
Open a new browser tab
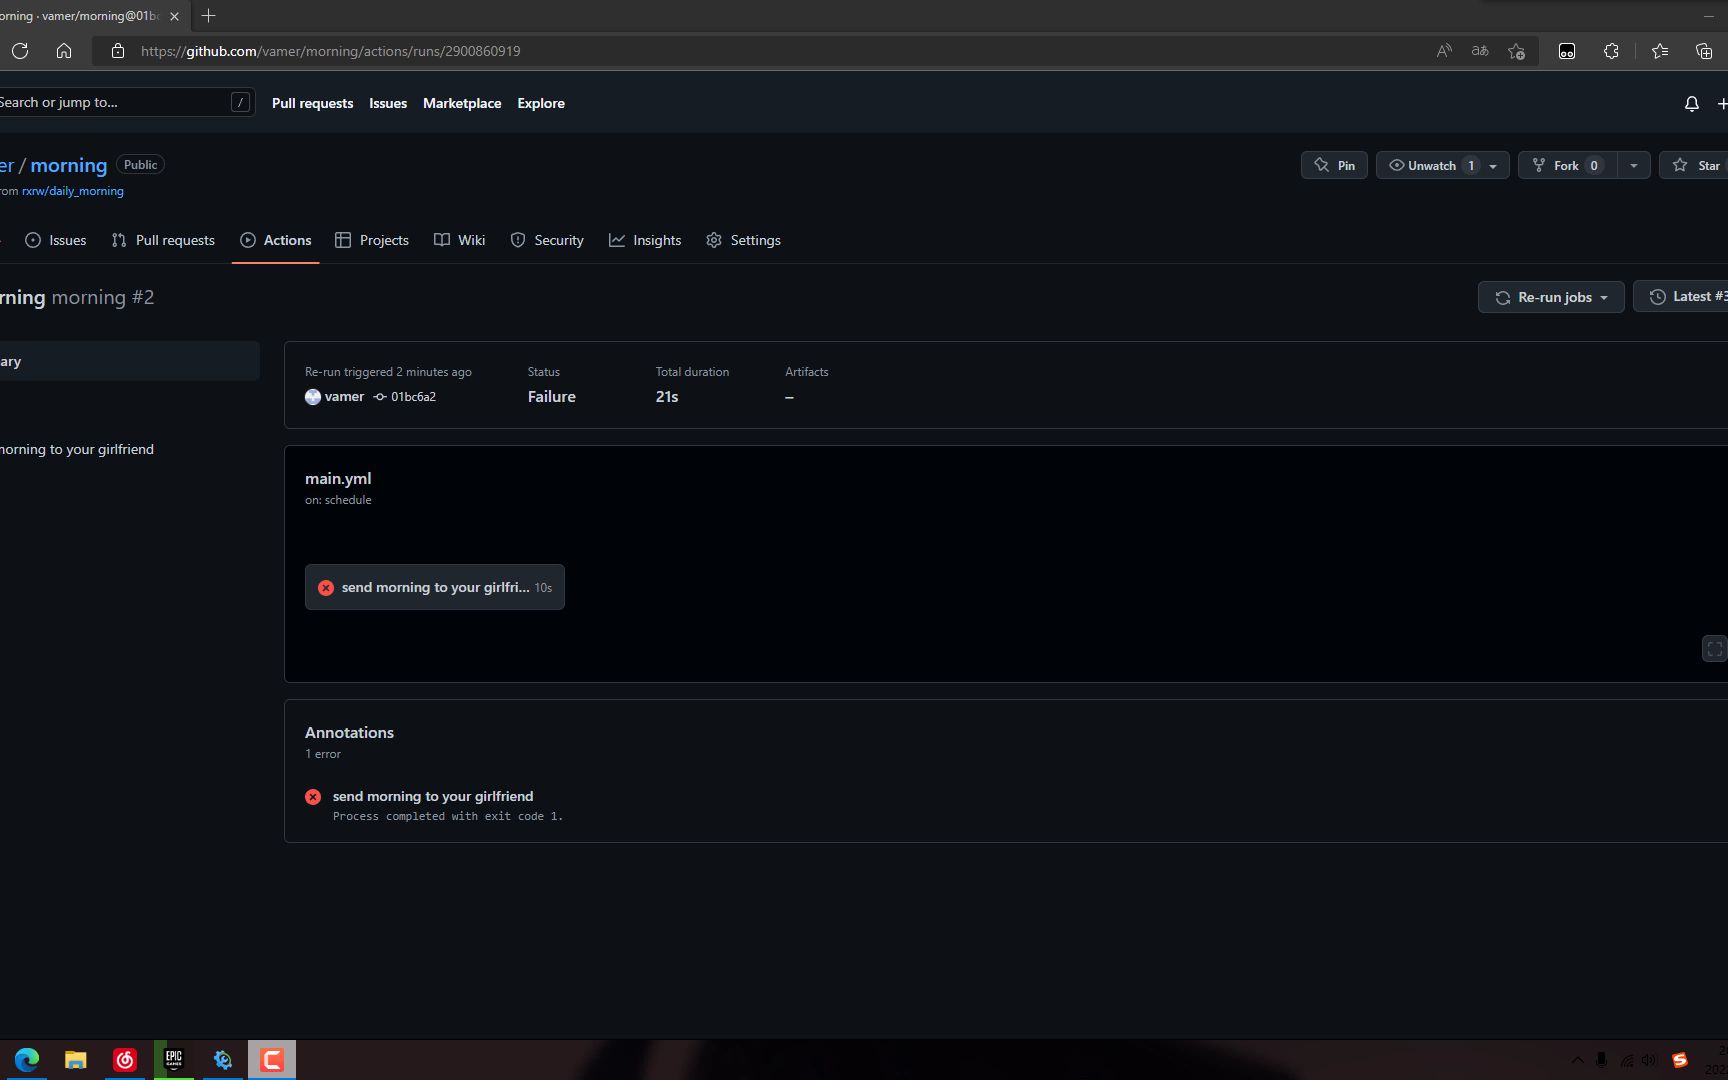pos(208,16)
